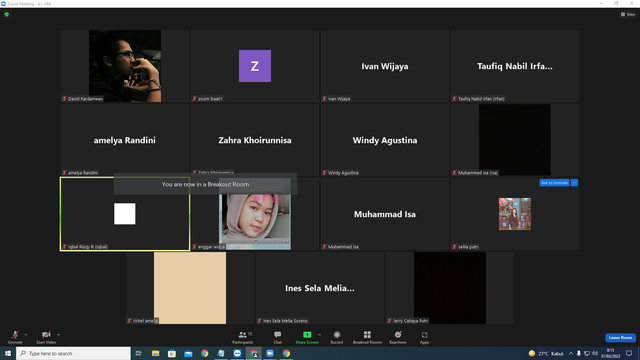Image resolution: width=640 pixels, height=360 pixels.
Task: Select the Muhammad Isa (Isa) dark video tile
Action: pos(515,140)
